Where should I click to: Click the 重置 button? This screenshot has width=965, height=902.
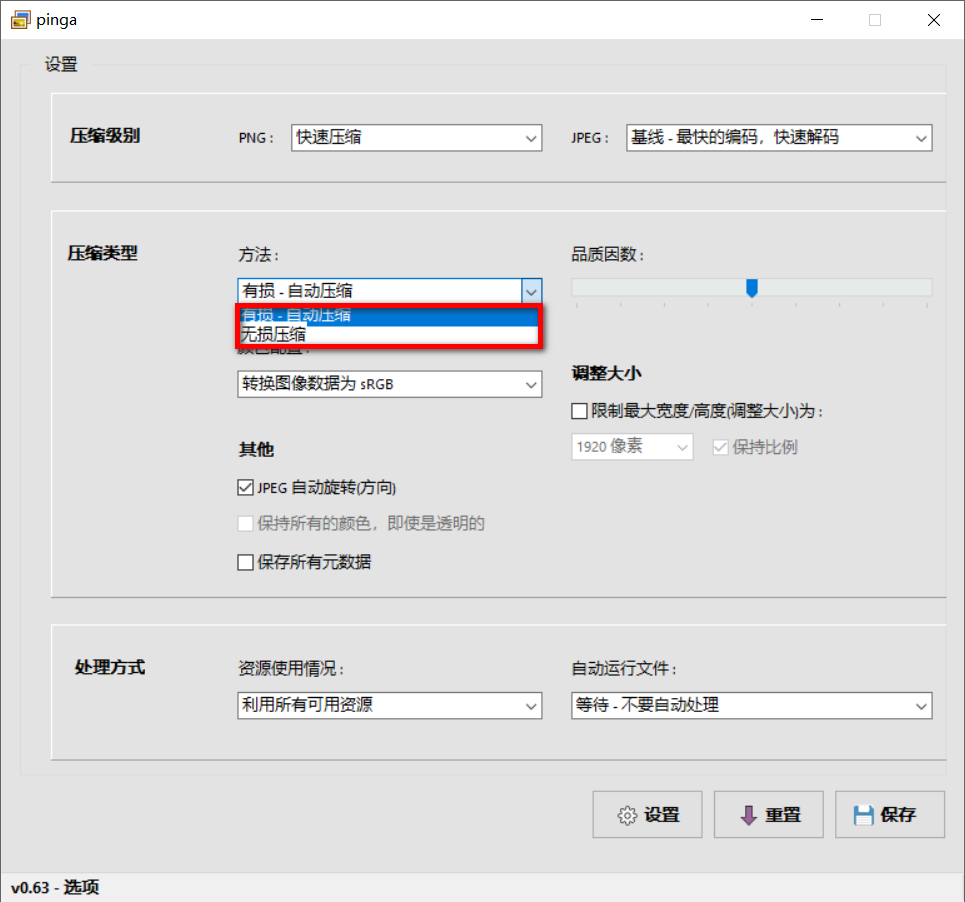coord(768,814)
